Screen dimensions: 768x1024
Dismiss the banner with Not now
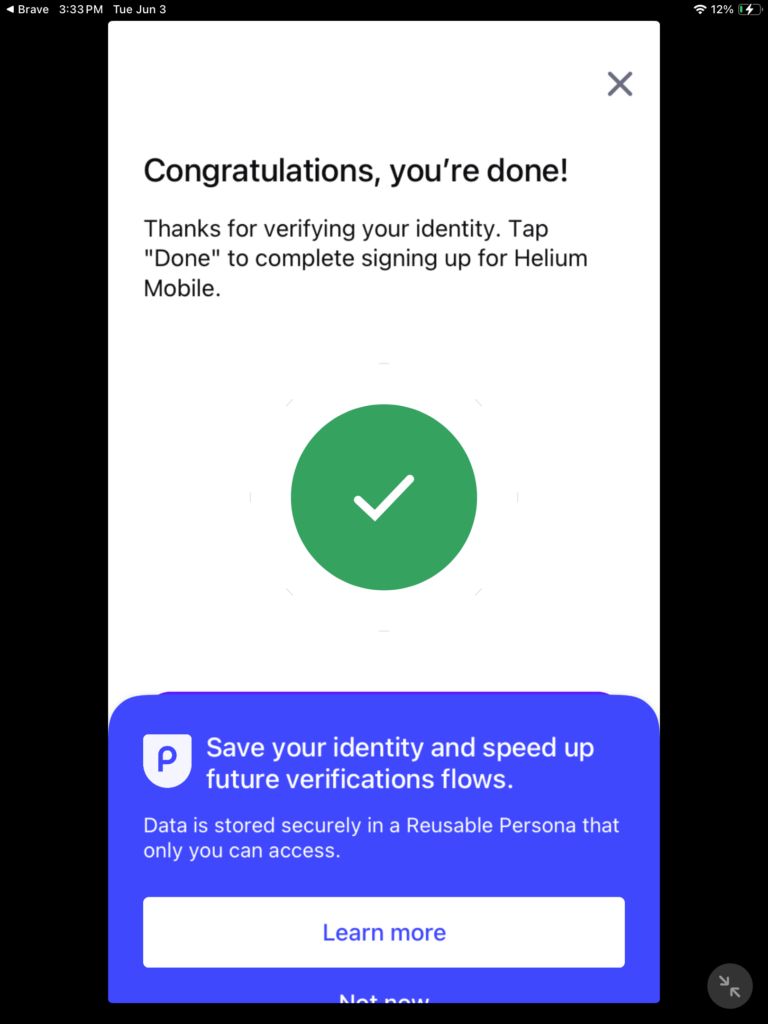[384, 998]
